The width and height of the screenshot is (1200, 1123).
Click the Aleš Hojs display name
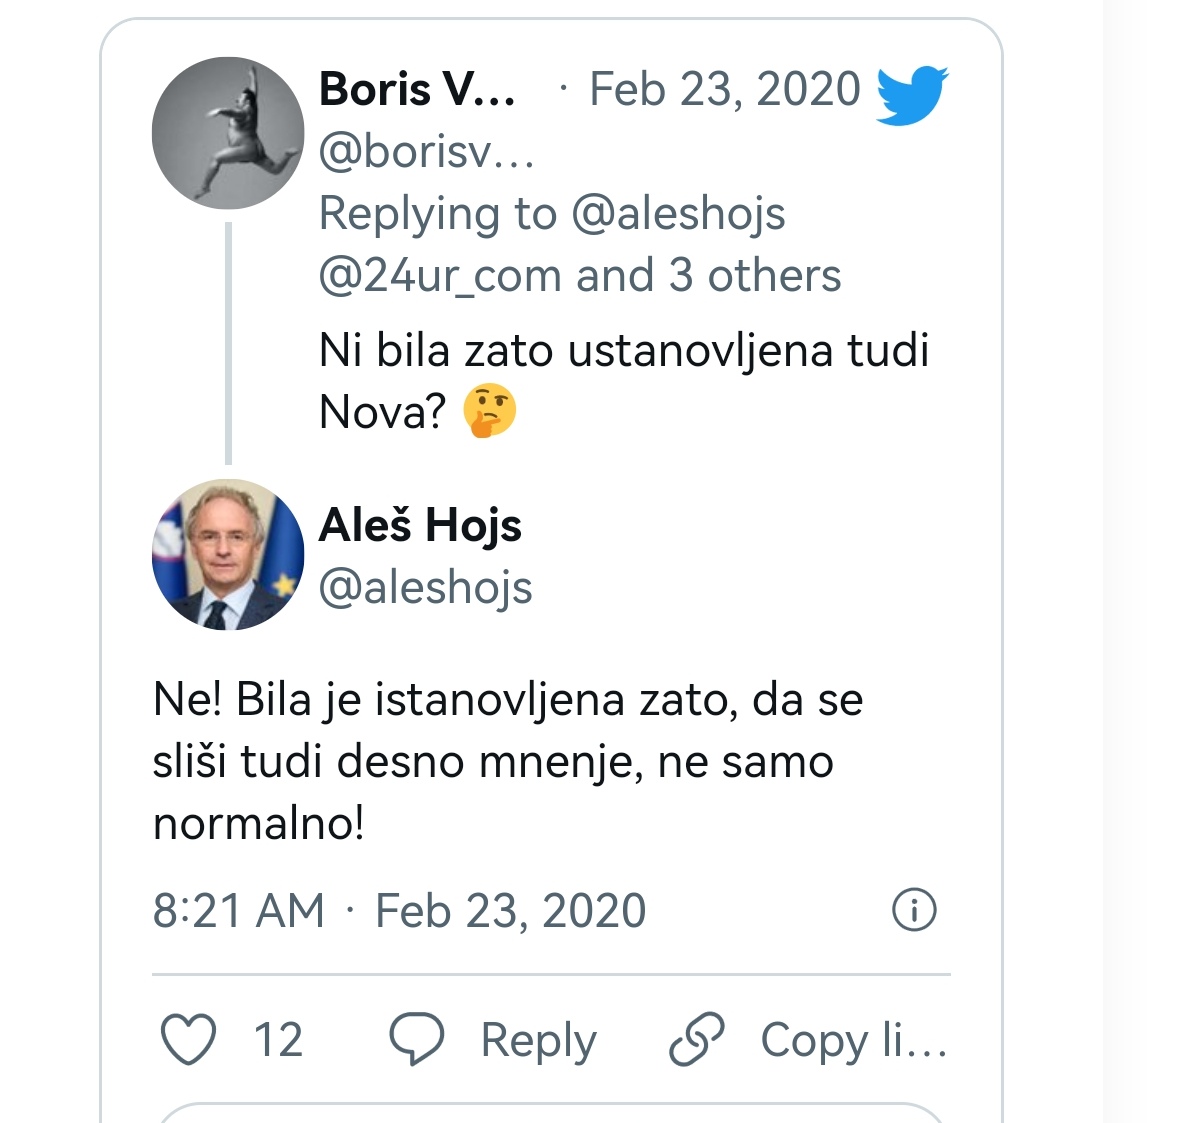(420, 525)
